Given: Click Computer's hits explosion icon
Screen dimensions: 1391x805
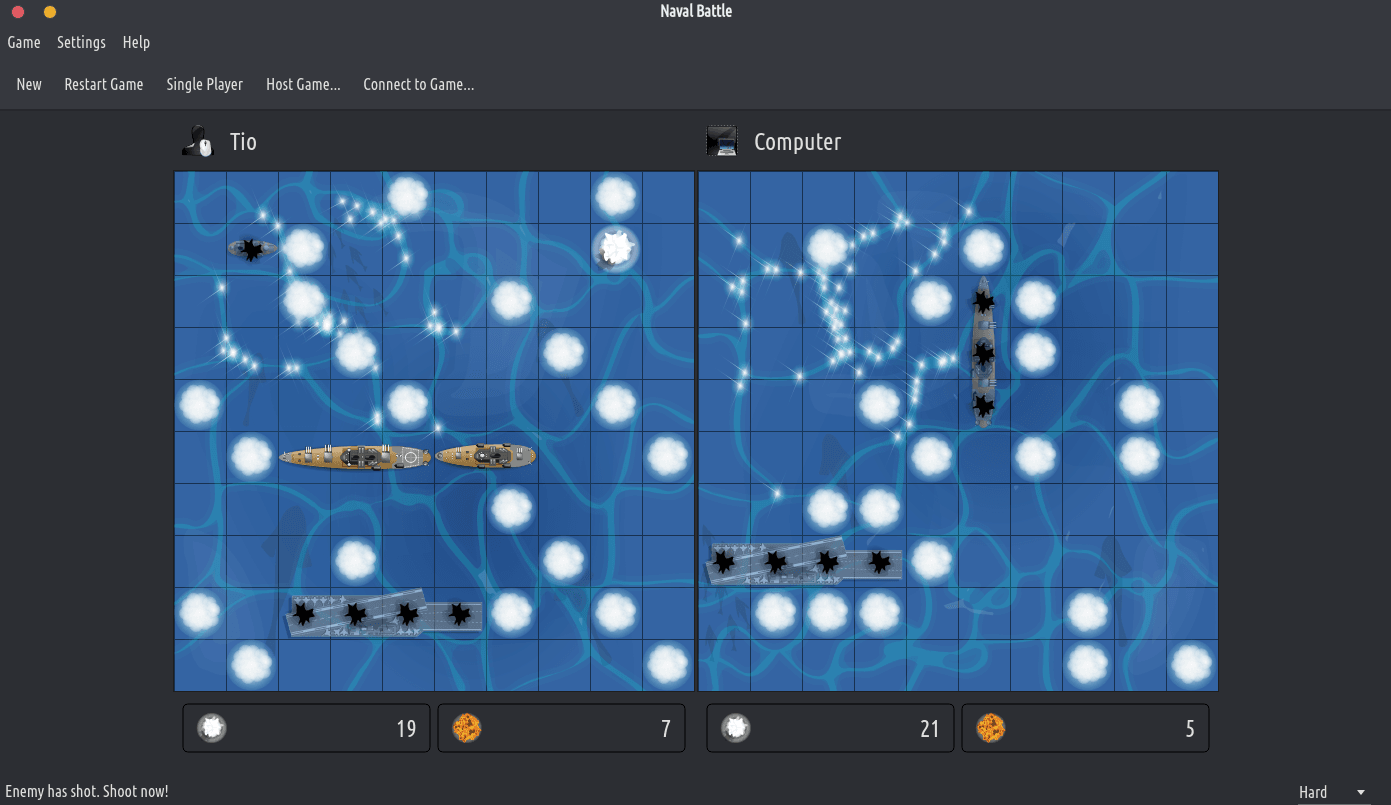Looking at the screenshot, I should (x=990, y=728).
